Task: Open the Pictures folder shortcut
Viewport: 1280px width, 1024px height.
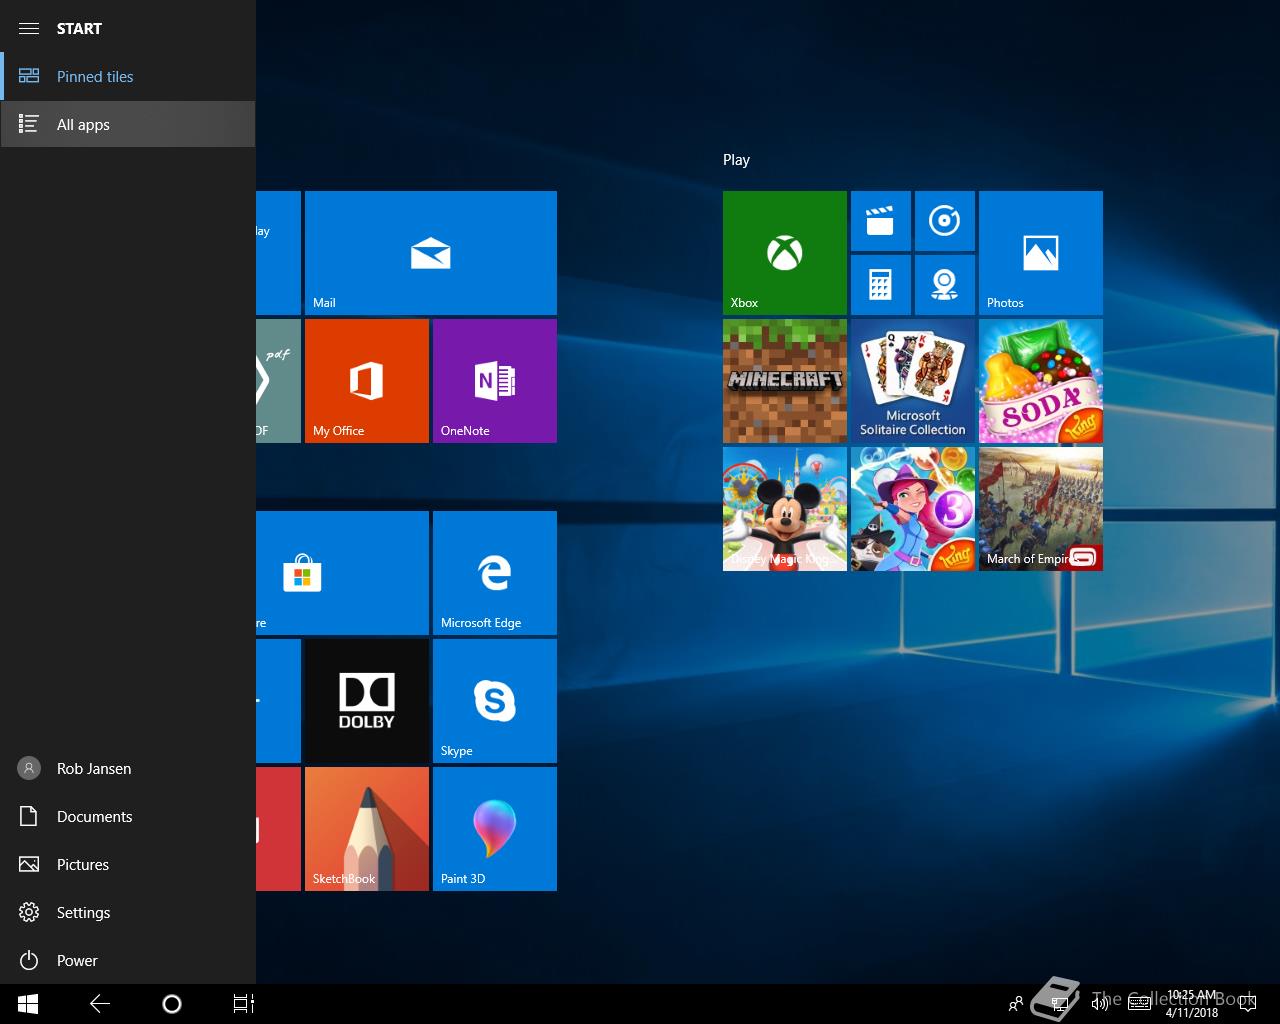Action: coord(128,864)
